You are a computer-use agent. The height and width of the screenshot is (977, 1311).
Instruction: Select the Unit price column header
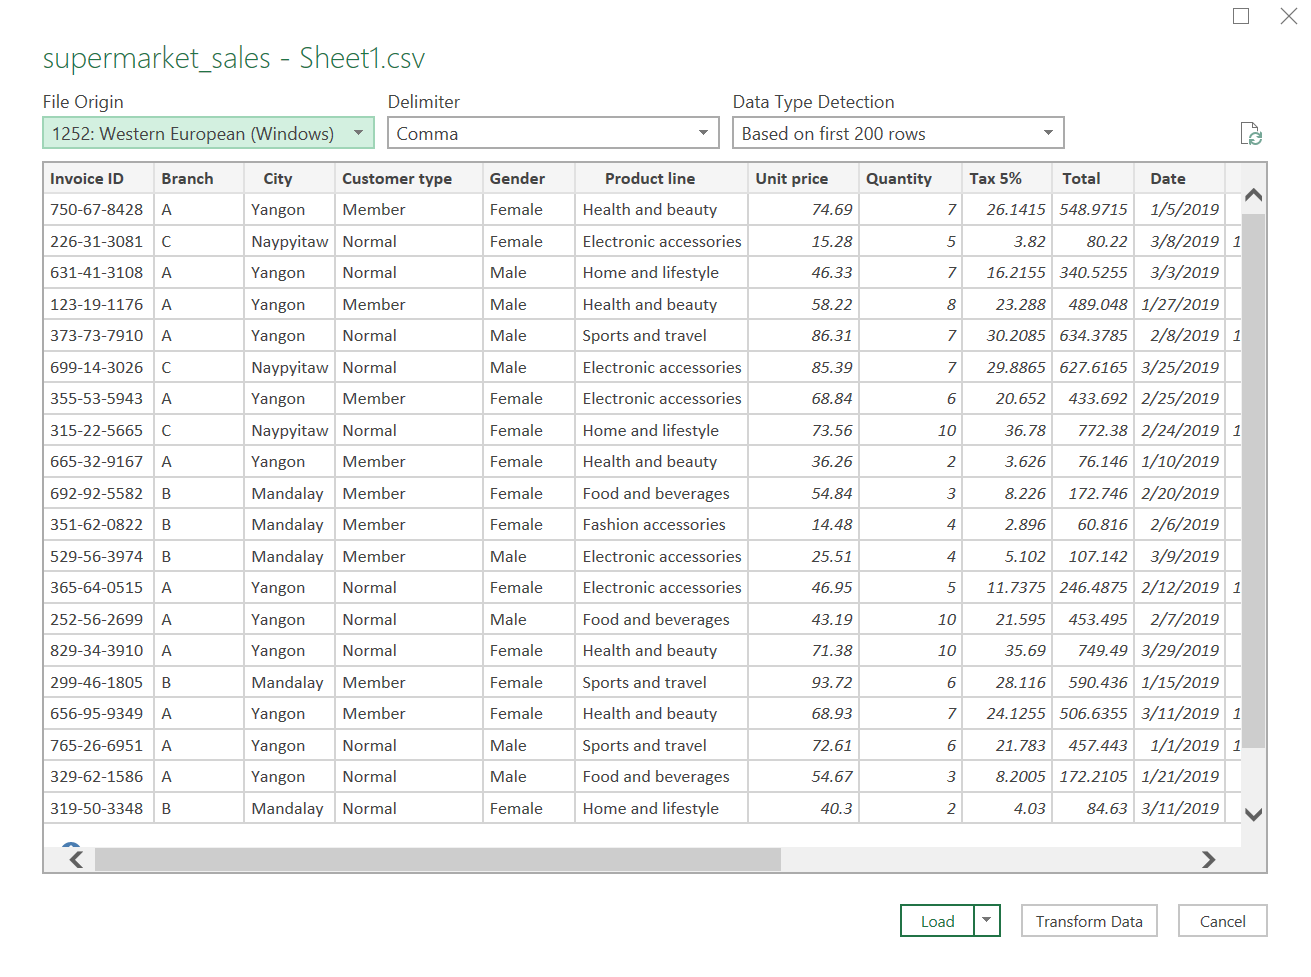point(790,178)
